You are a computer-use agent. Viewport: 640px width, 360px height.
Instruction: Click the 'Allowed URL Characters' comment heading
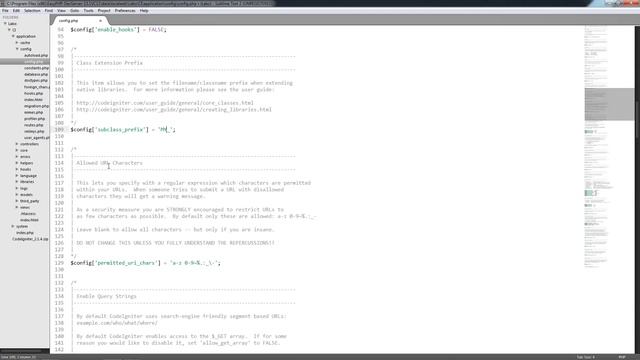click(x=109, y=163)
